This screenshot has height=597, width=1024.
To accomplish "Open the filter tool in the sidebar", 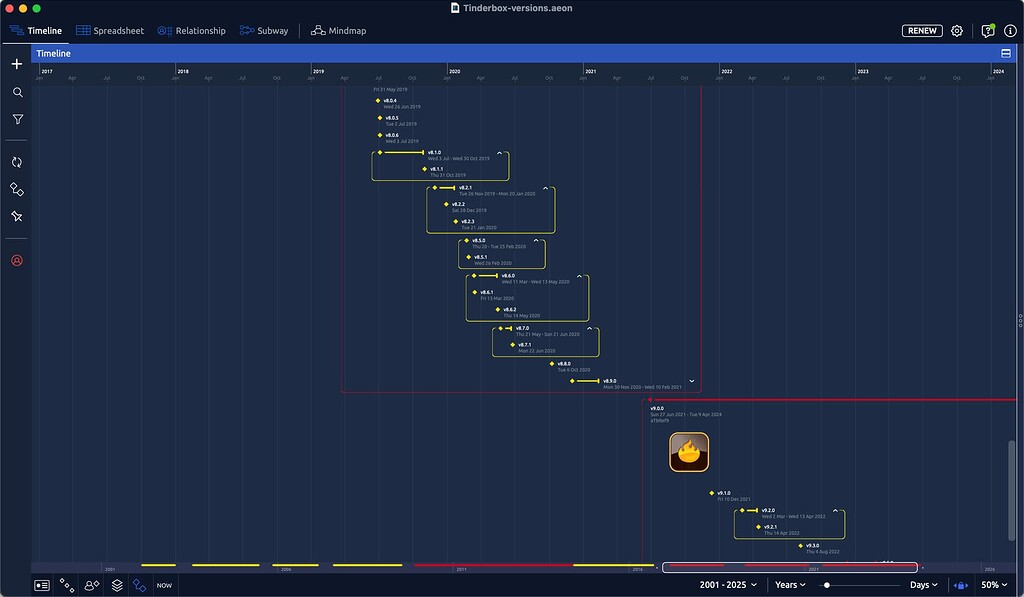I will [x=15, y=118].
